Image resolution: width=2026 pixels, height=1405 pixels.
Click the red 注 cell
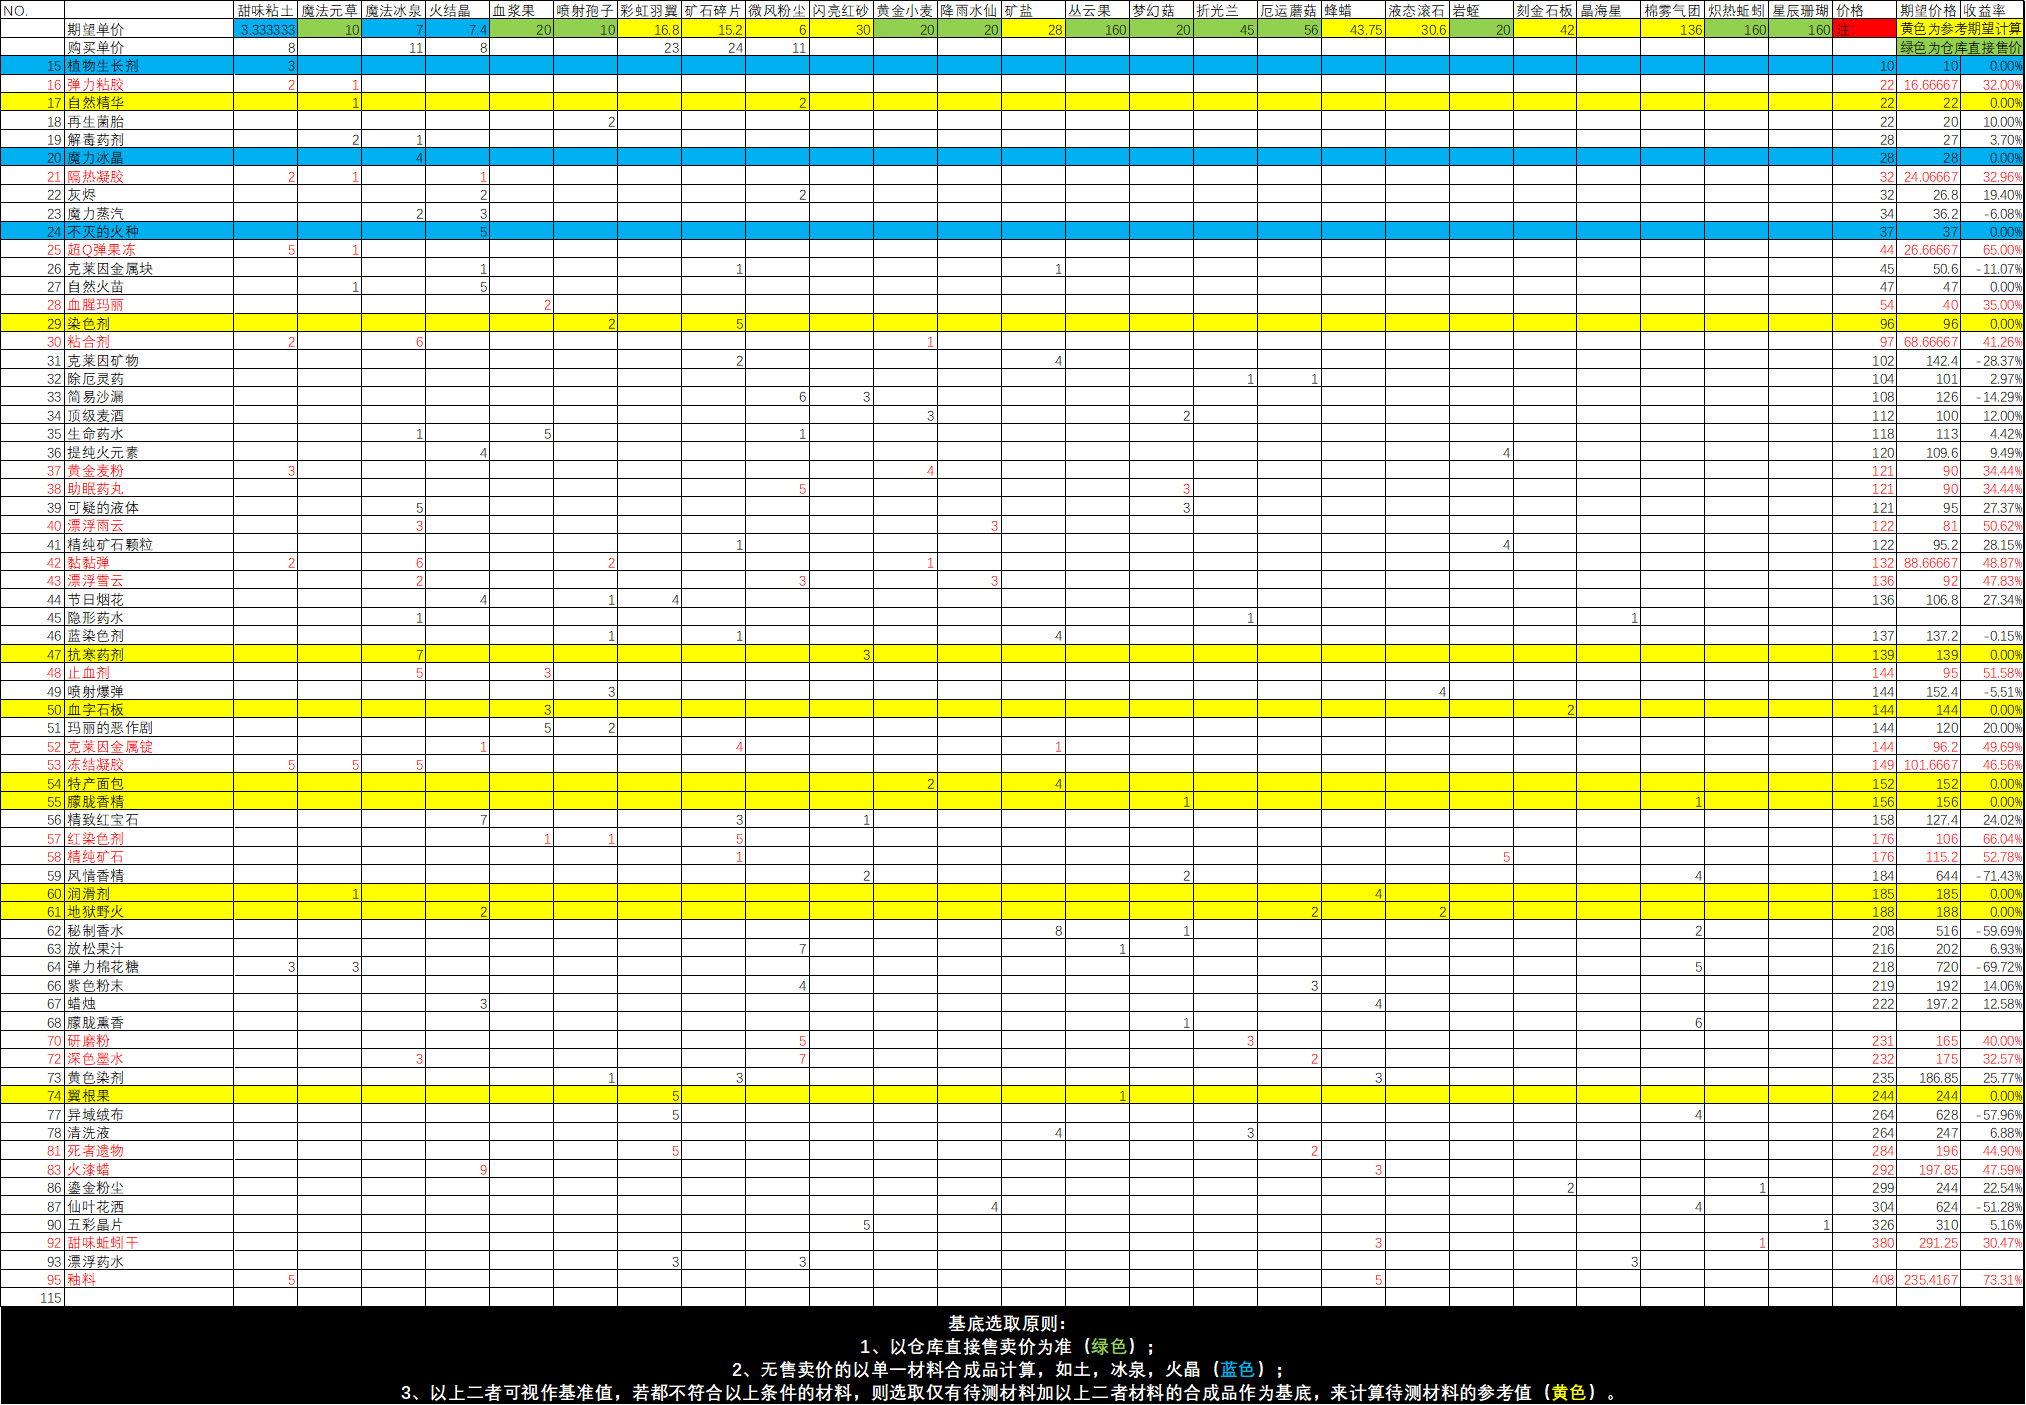click(x=1864, y=29)
